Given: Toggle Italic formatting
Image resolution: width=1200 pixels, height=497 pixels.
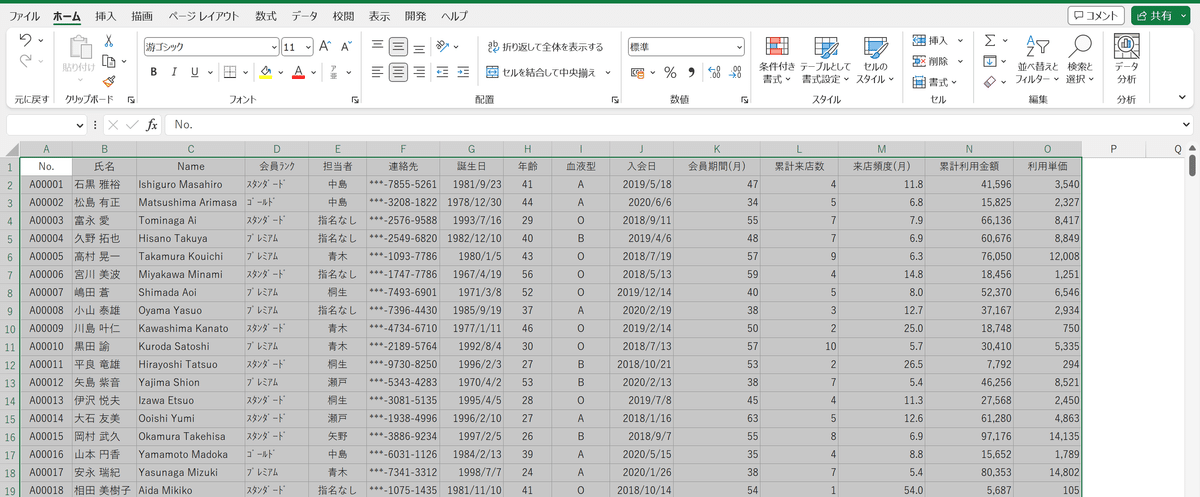Looking at the screenshot, I should pos(174,72).
